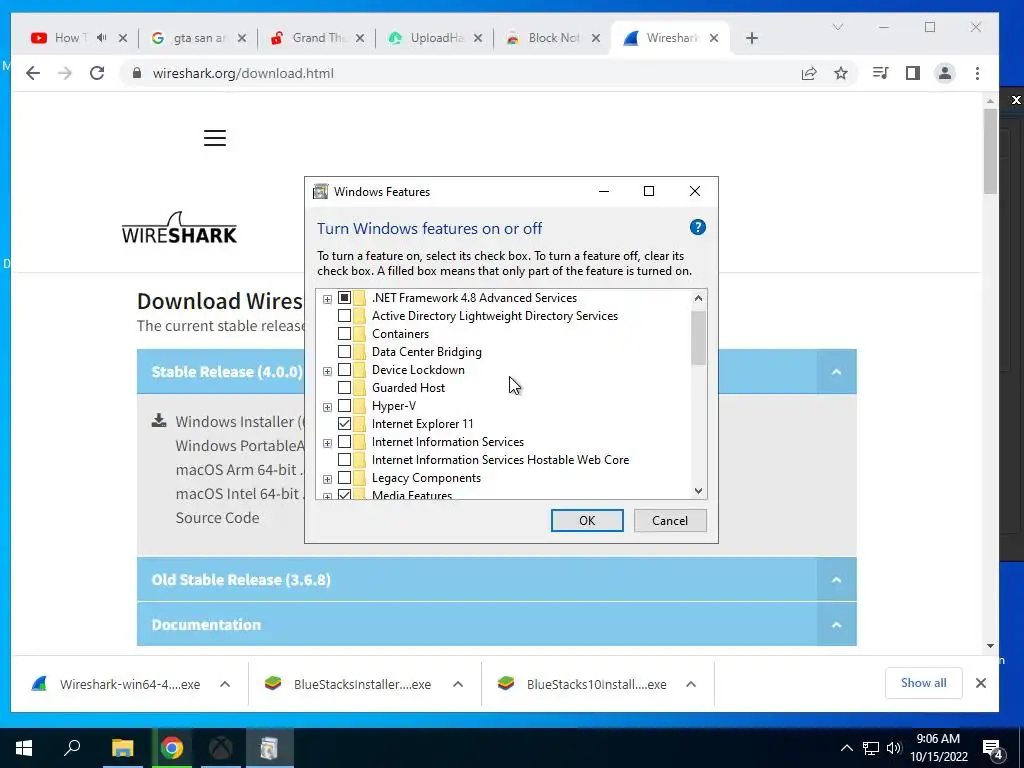Switch to the Block Not tab
Viewport: 1024px width, 768px height.
552,38
